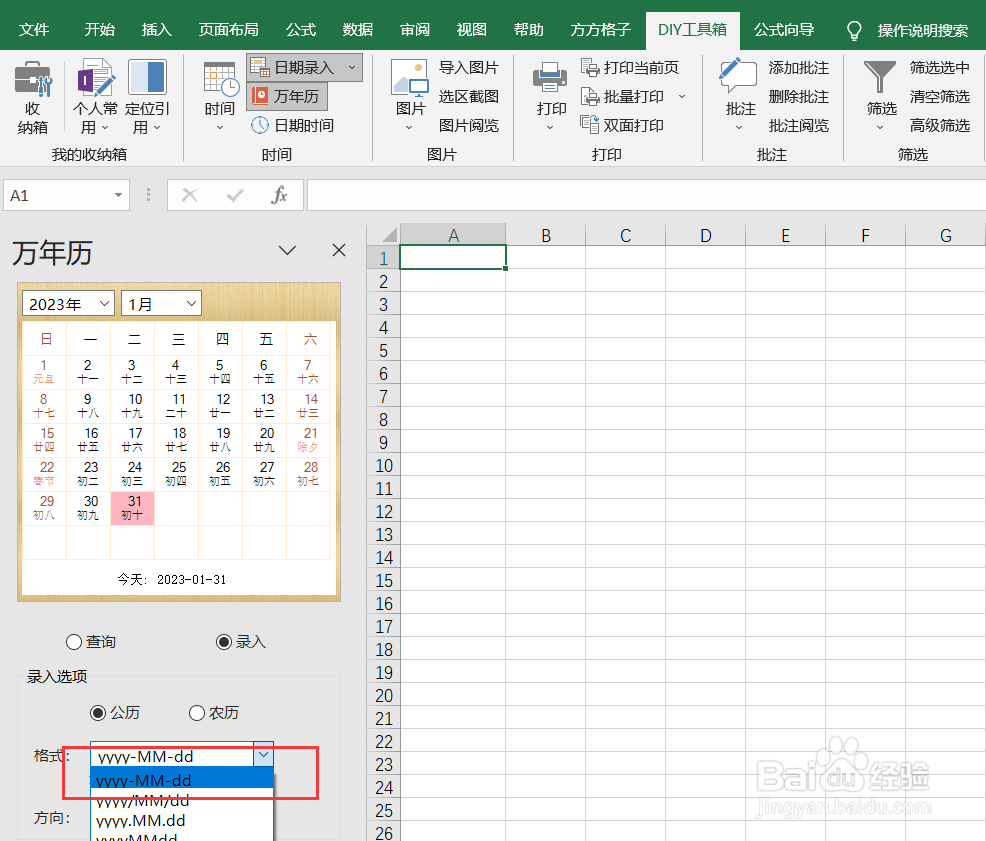Click 筛选选中 button
Viewport: 986px width, 841px height.
939,67
